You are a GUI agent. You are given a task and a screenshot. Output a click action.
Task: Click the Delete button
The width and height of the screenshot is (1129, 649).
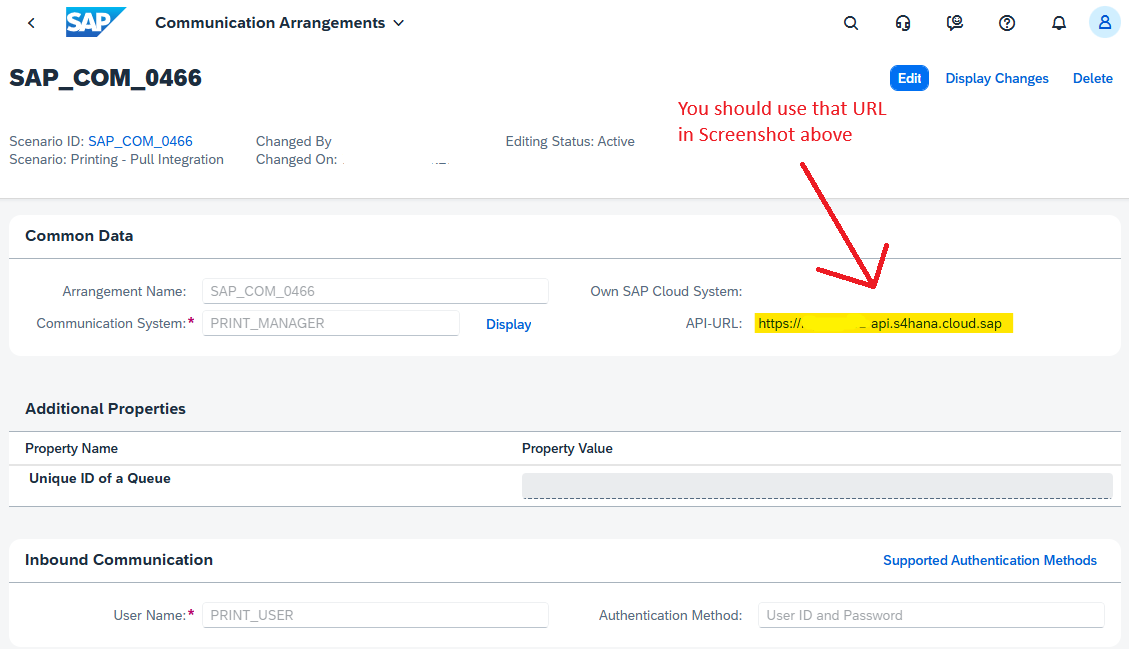[x=1092, y=79]
